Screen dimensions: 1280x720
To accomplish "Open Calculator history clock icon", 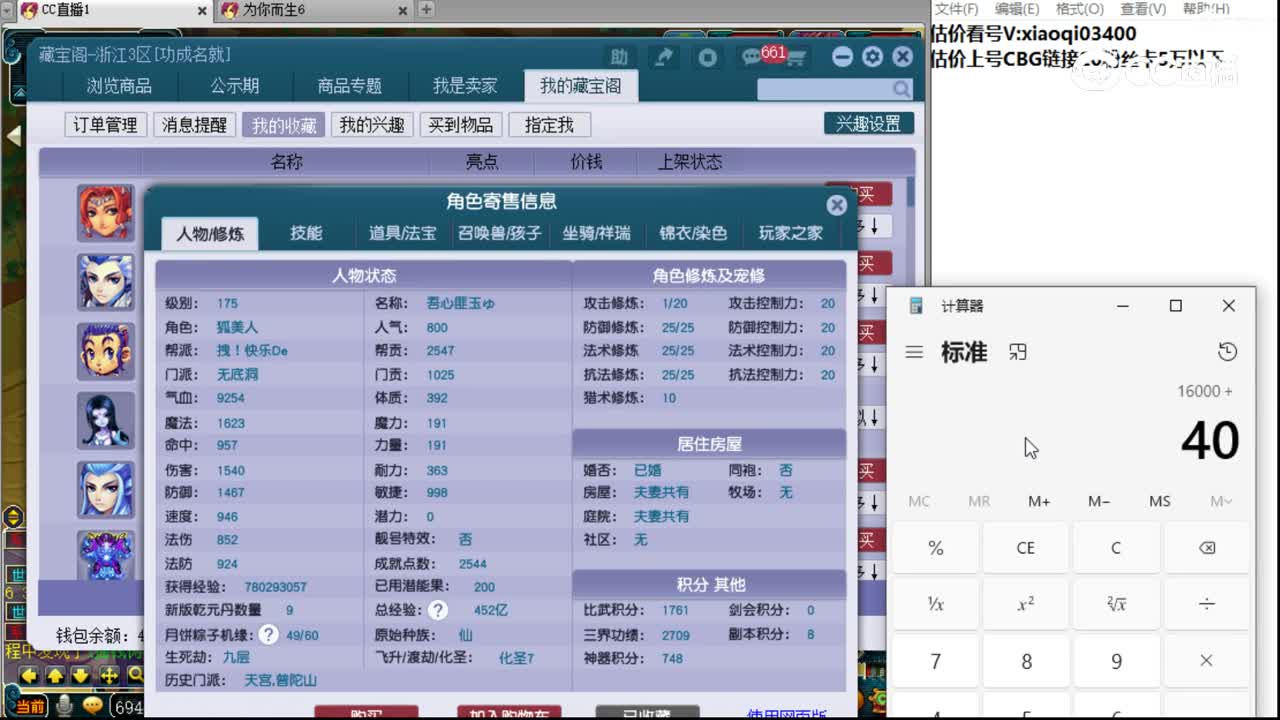I will coord(1228,351).
